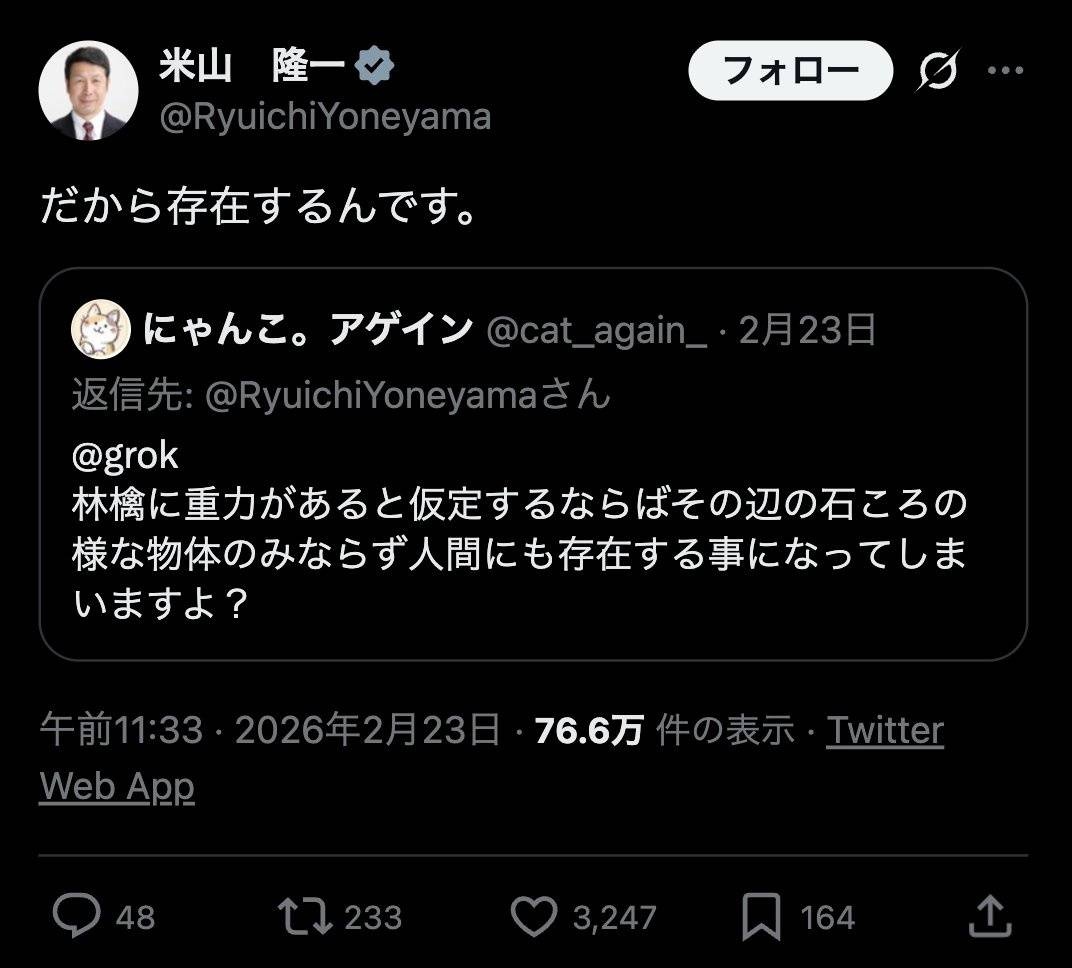Click the Twitter Web App source link

pos(885,731)
